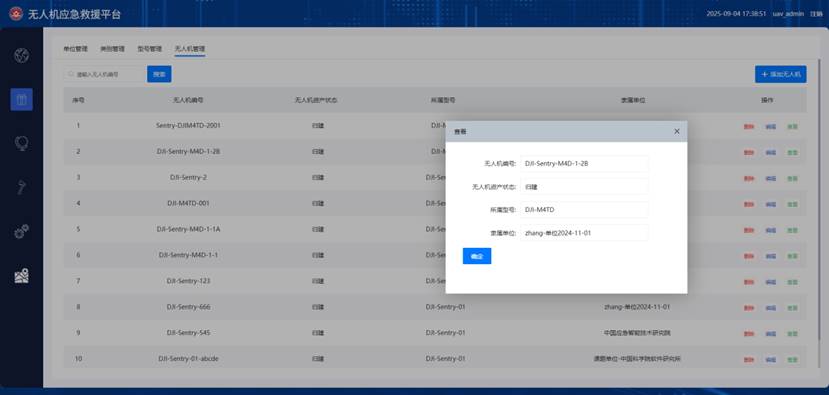Click the 中国应急管理技术研究院 unit cell in row 9
Screen dimensions: 829x395
[x=637, y=333]
